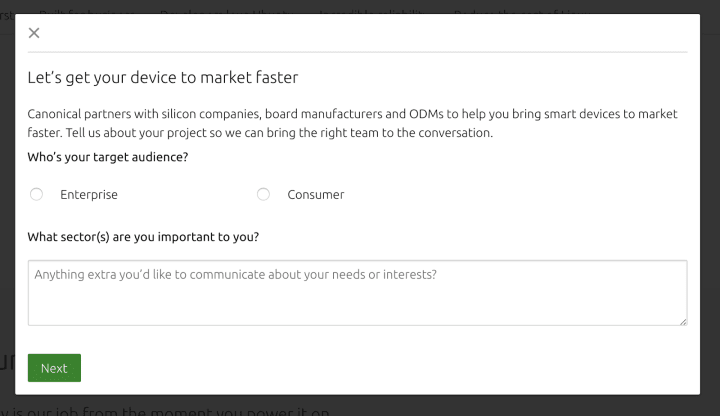720x416 pixels.
Task: Close the dialog with the X icon
Action: click(x=34, y=33)
